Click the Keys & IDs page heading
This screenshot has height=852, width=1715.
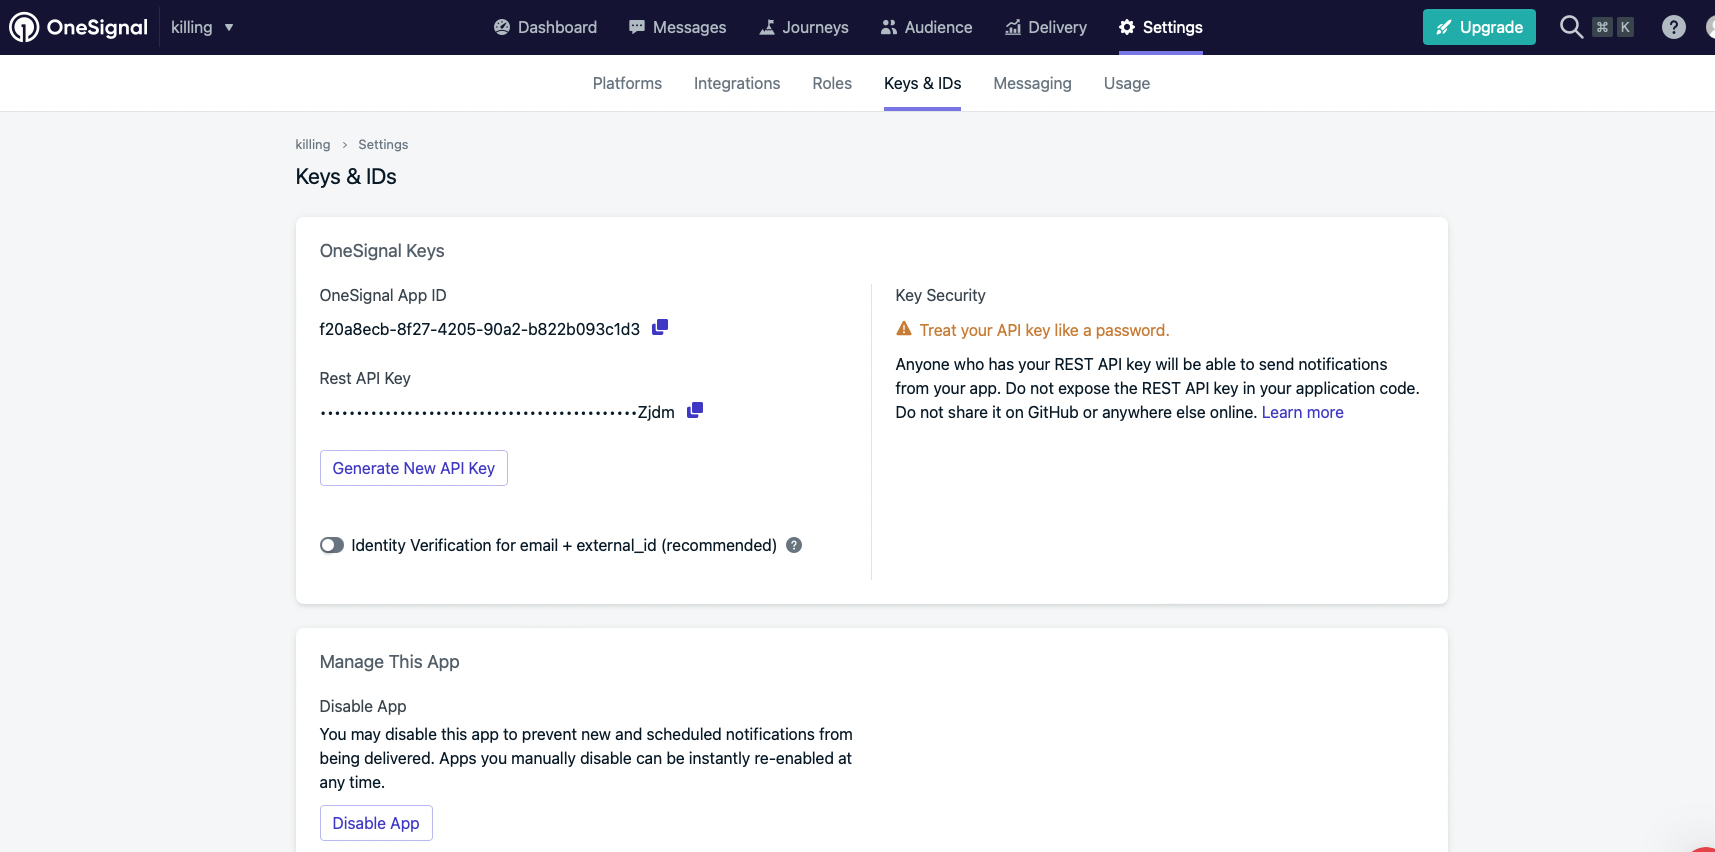(x=346, y=177)
